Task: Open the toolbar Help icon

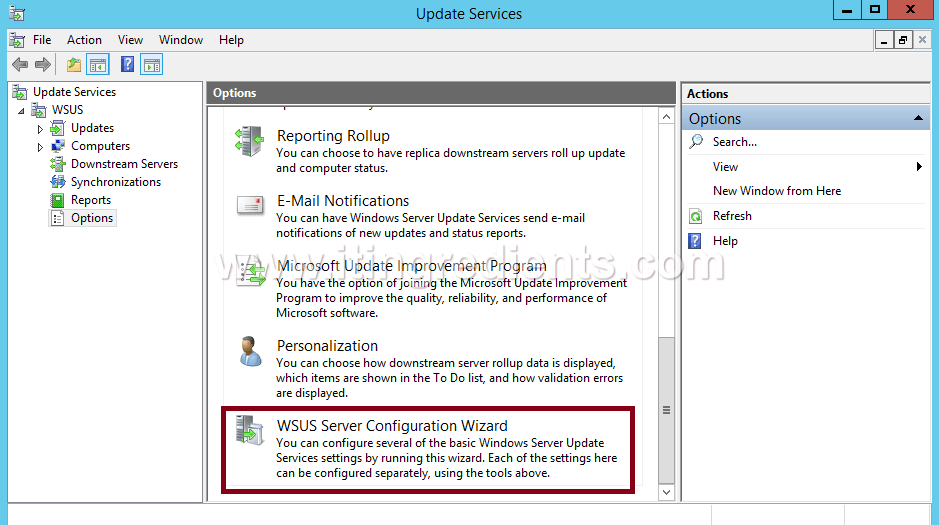Action: click(127, 65)
